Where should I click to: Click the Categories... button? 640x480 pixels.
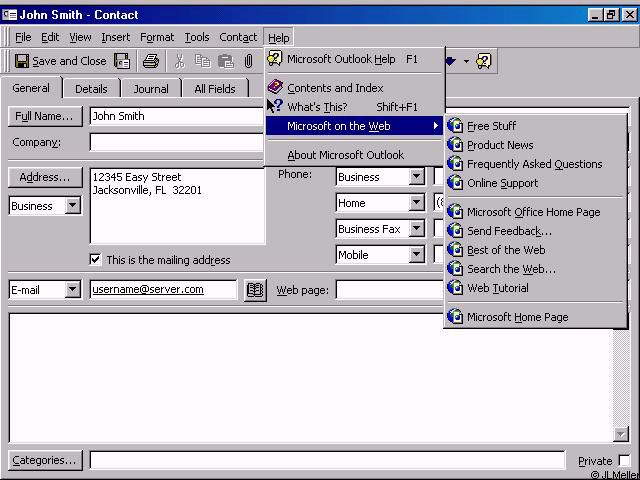click(x=45, y=460)
